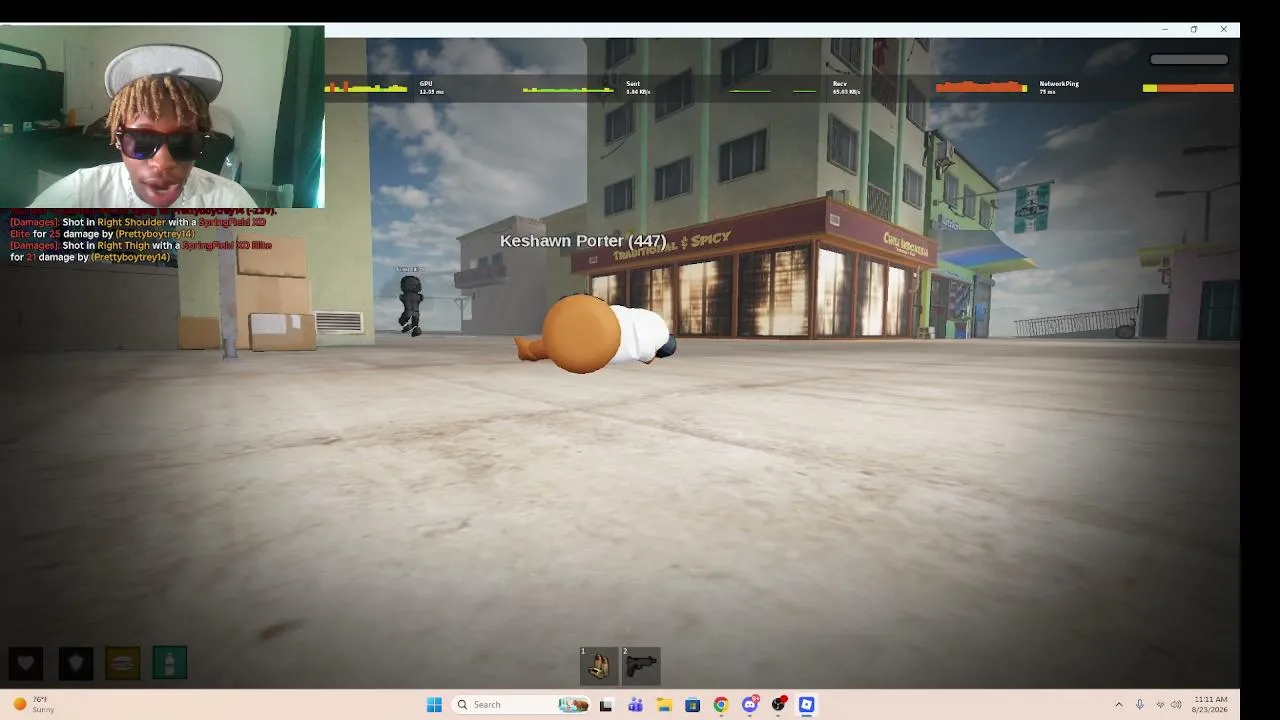Click the taskbar Search box
This screenshot has height=720, width=1280.
(x=520, y=705)
